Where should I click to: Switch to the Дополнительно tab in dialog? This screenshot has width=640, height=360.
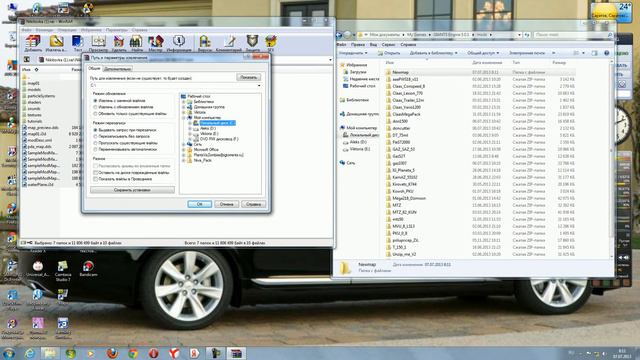[x=118, y=69]
